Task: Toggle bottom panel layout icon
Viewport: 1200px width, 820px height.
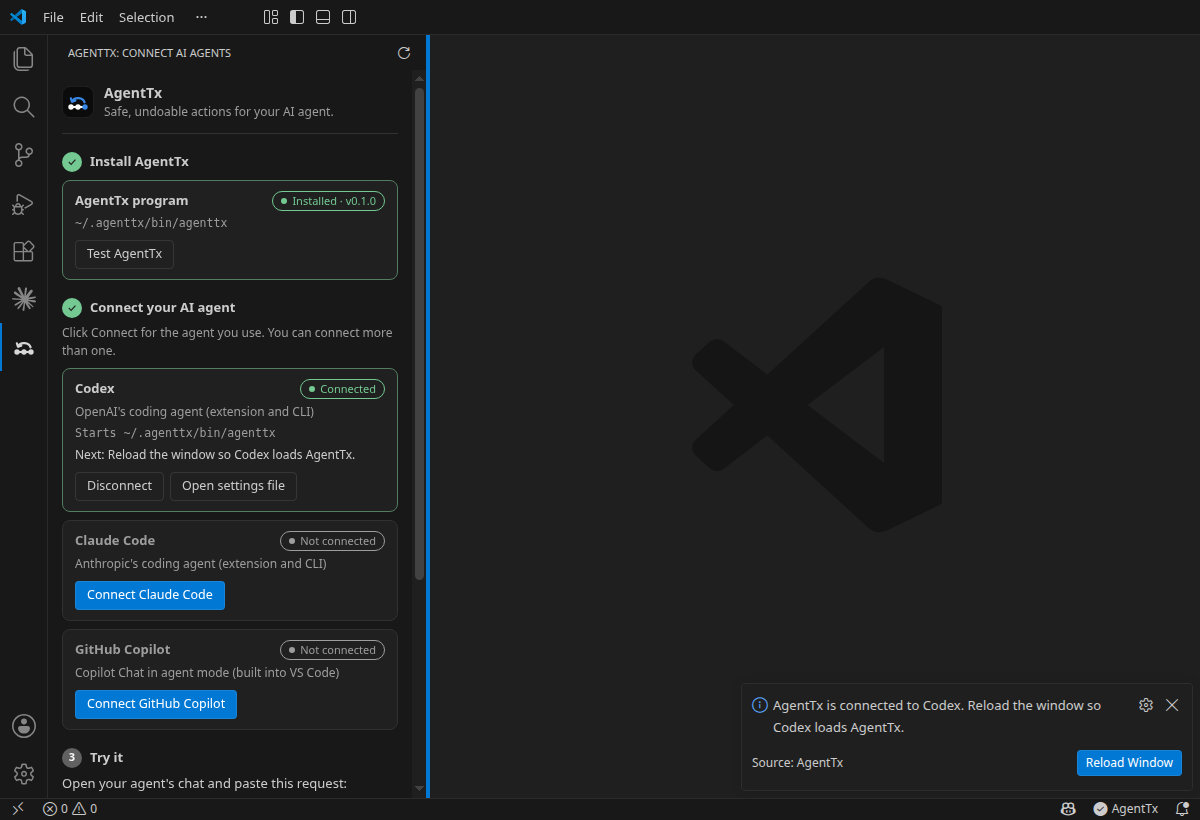Action: pos(323,17)
